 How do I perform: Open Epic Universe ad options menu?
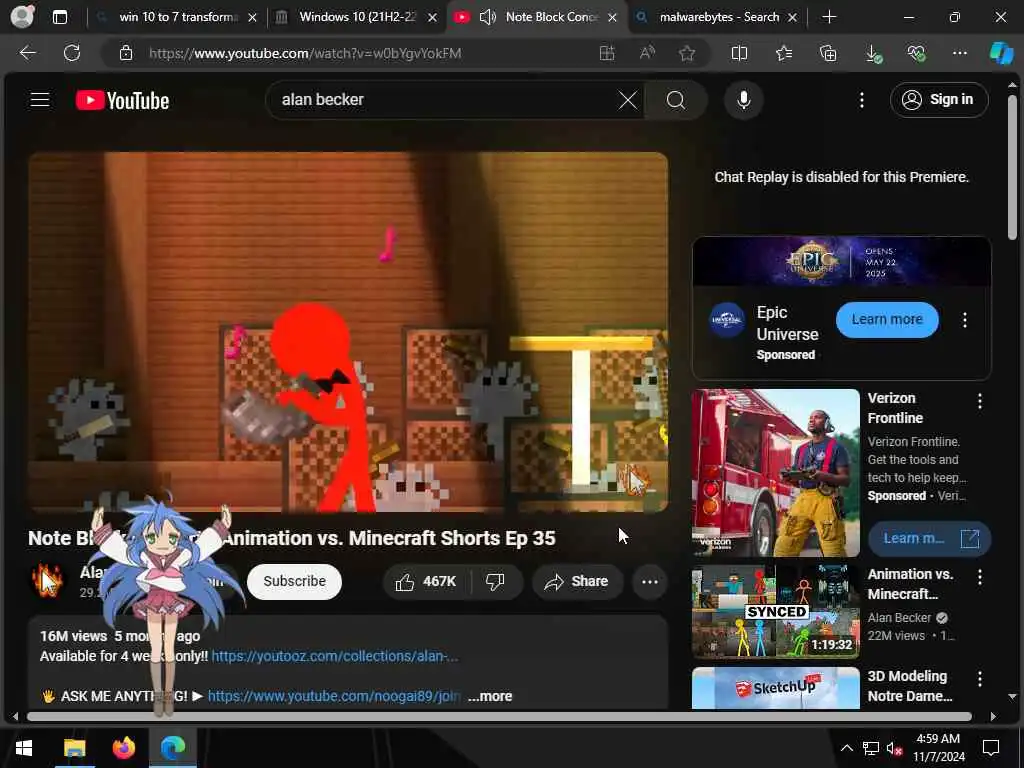click(965, 320)
